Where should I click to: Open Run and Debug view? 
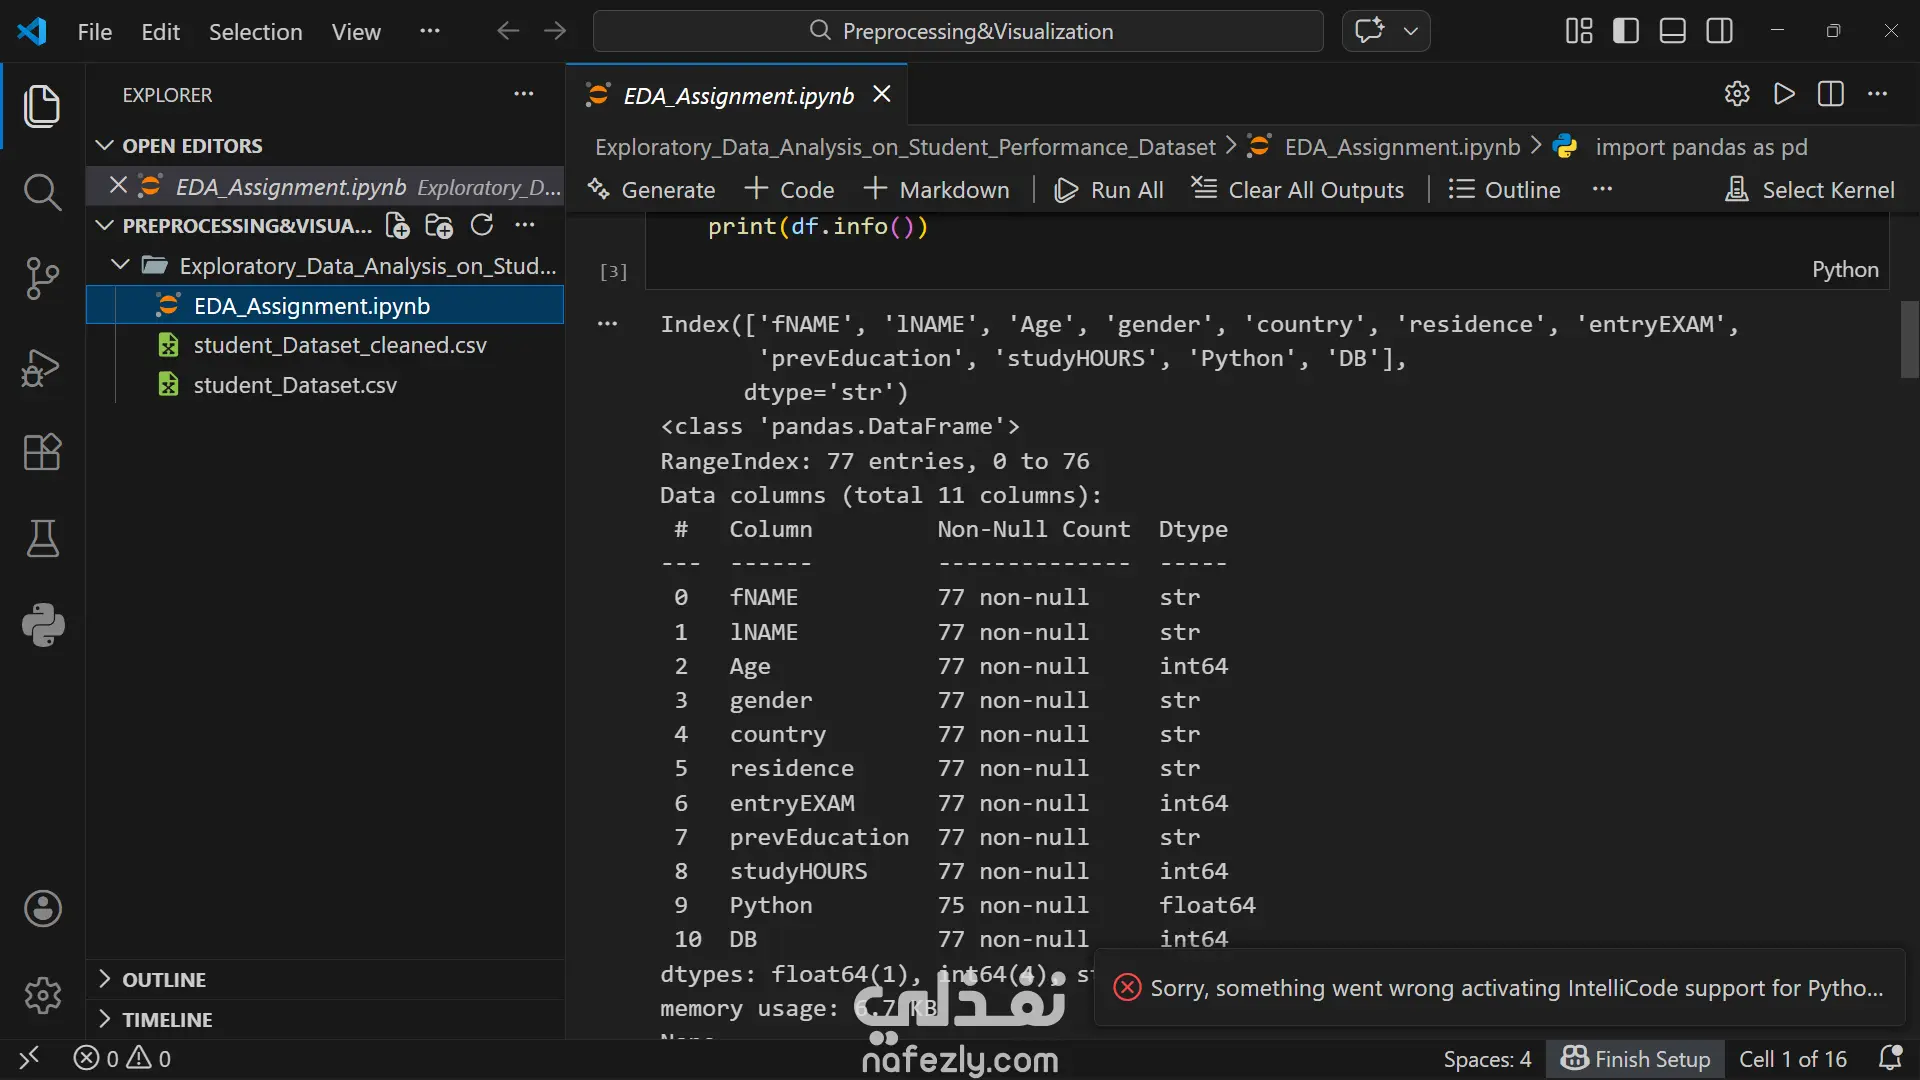pyautogui.click(x=42, y=367)
